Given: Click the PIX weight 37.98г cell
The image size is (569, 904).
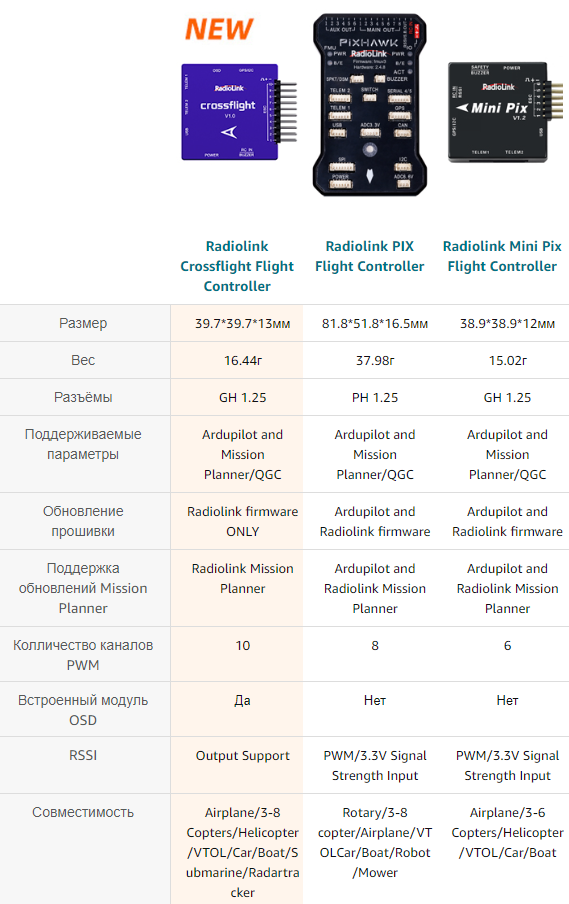Looking at the screenshot, I should point(375,360).
